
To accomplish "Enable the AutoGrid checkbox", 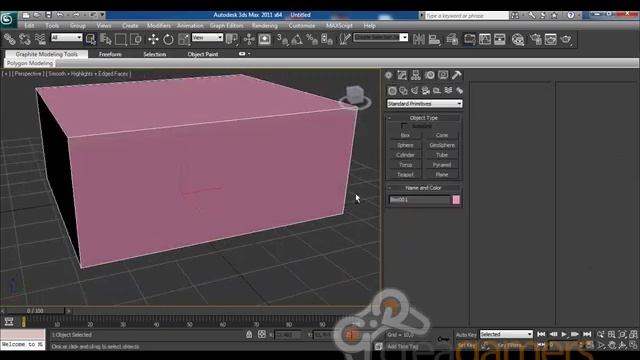I will [x=404, y=126].
